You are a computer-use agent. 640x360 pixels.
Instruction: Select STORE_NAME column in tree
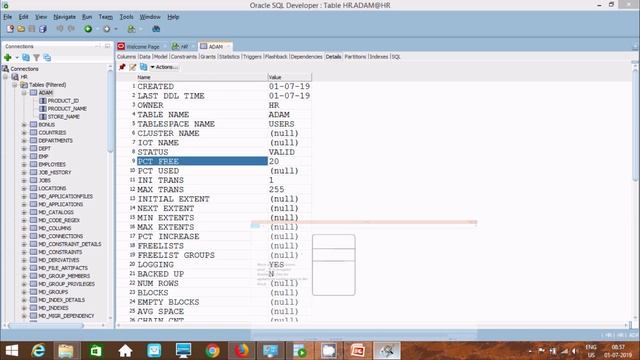(x=64, y=117)
